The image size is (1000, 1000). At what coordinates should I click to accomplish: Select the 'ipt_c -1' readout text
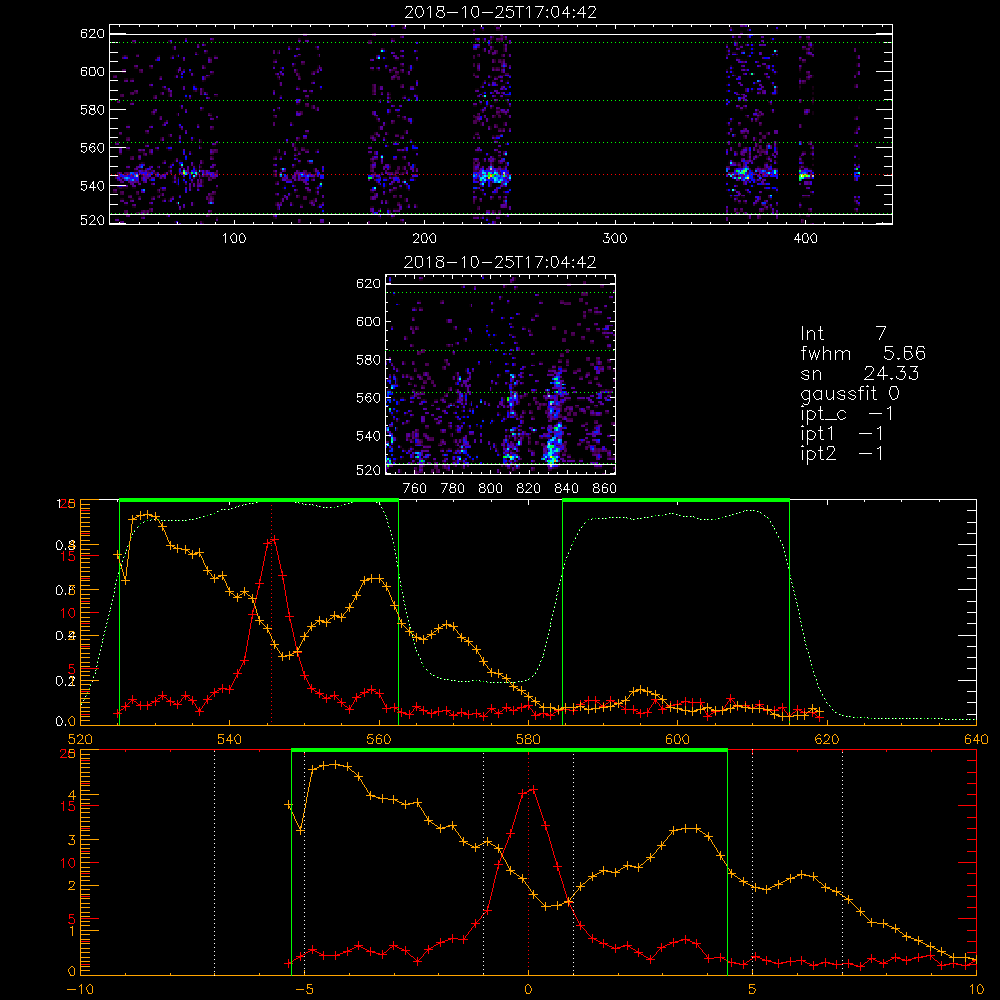coord(847,414)
